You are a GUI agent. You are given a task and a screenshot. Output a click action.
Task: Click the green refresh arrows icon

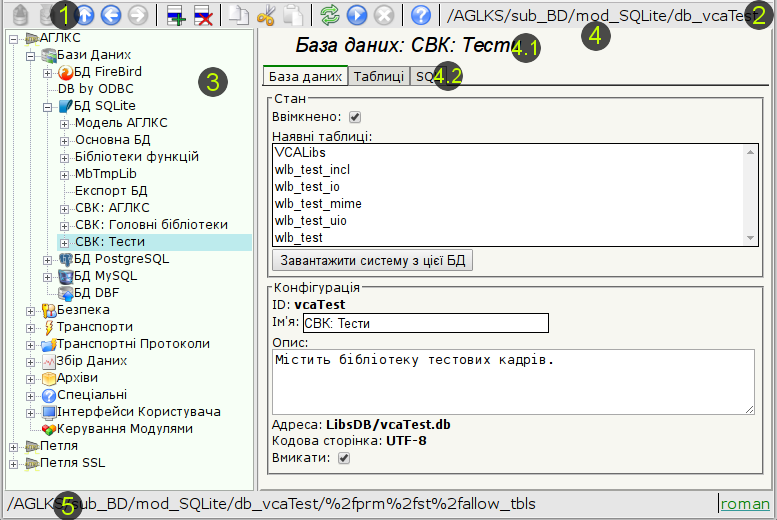329,15
